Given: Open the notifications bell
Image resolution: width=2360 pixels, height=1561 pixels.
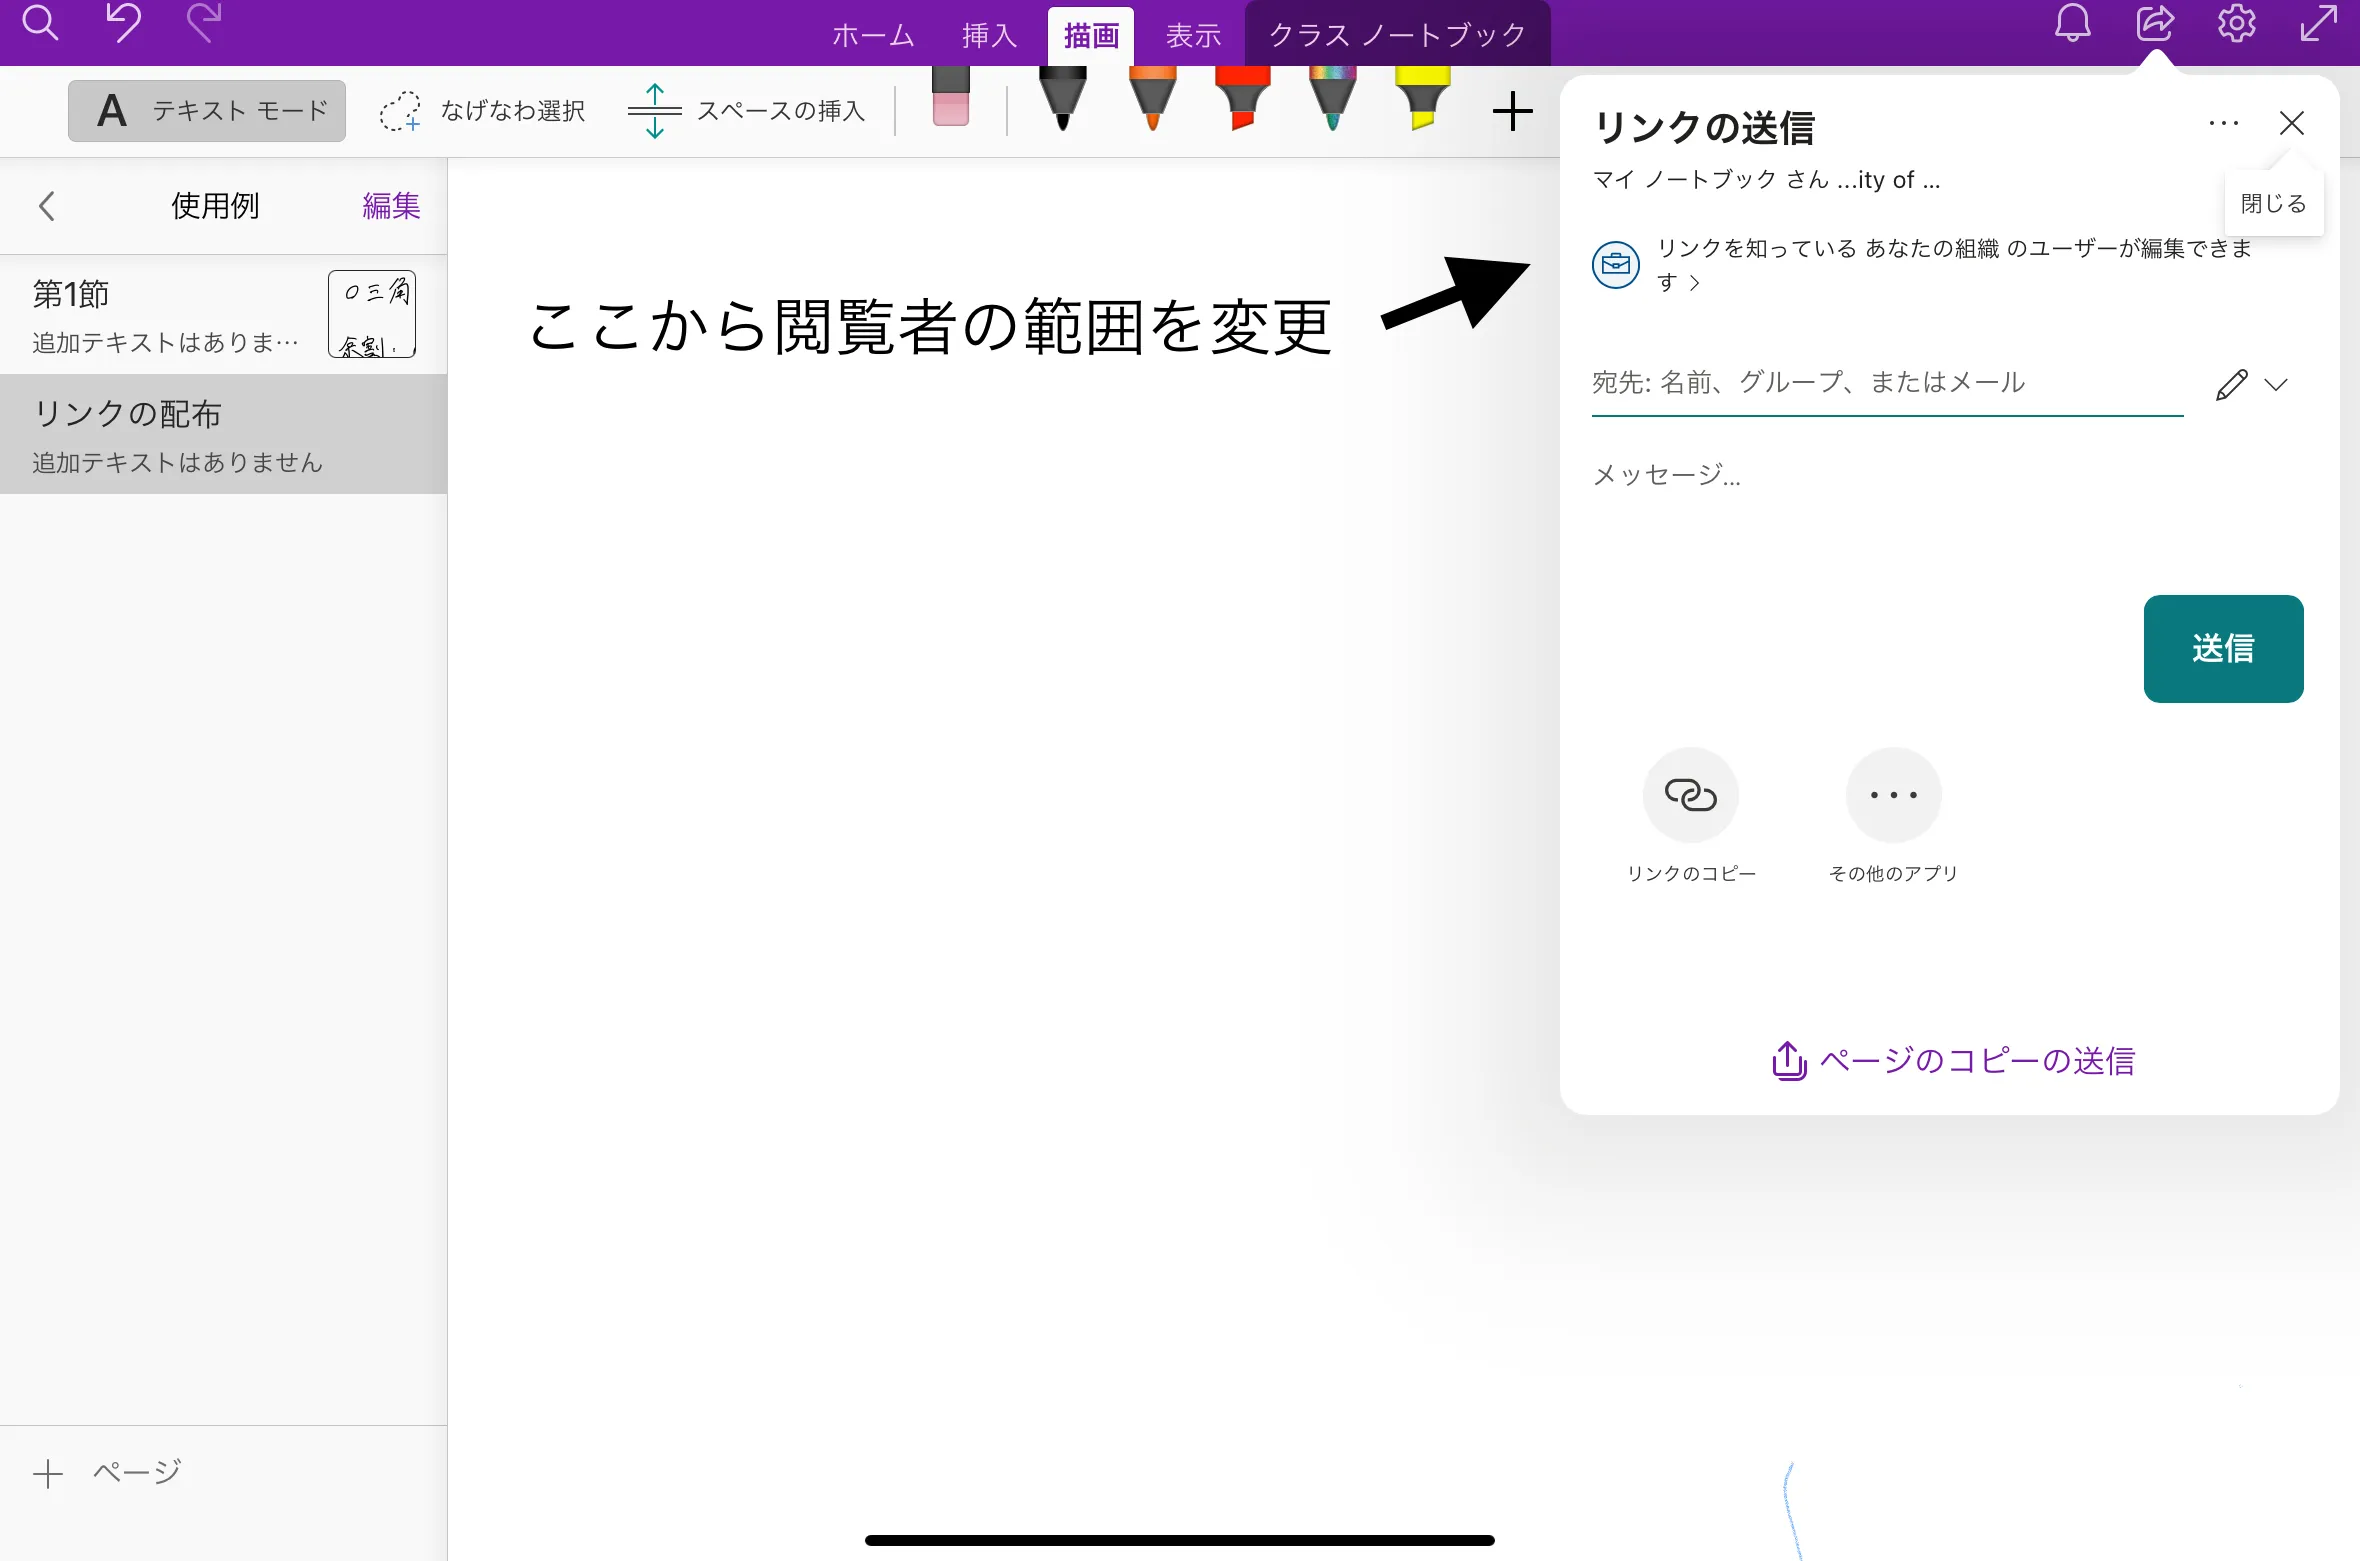Looking at the screenshot, I should coord(2073,24).
